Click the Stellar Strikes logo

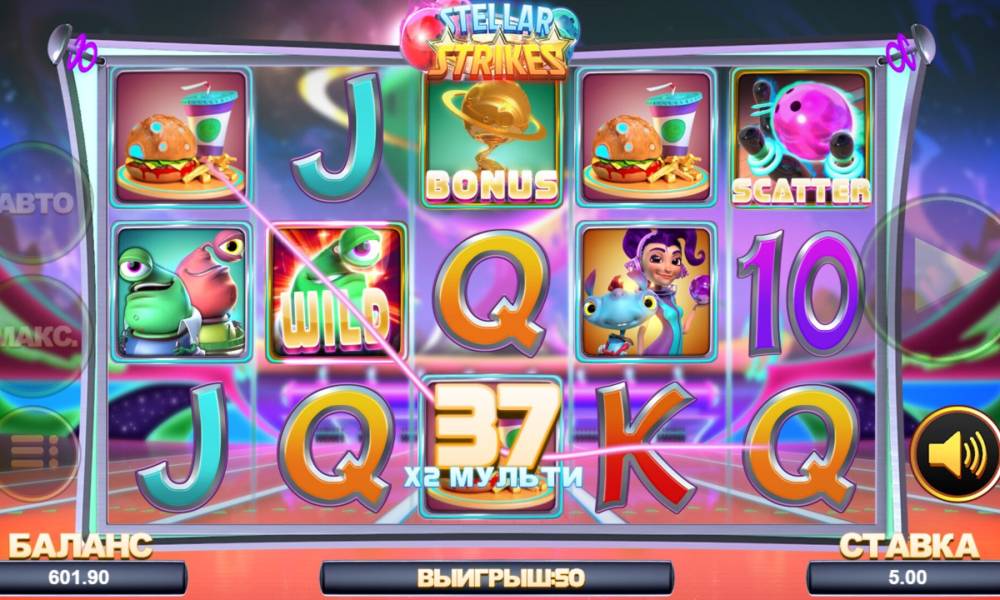coord(491,40)
